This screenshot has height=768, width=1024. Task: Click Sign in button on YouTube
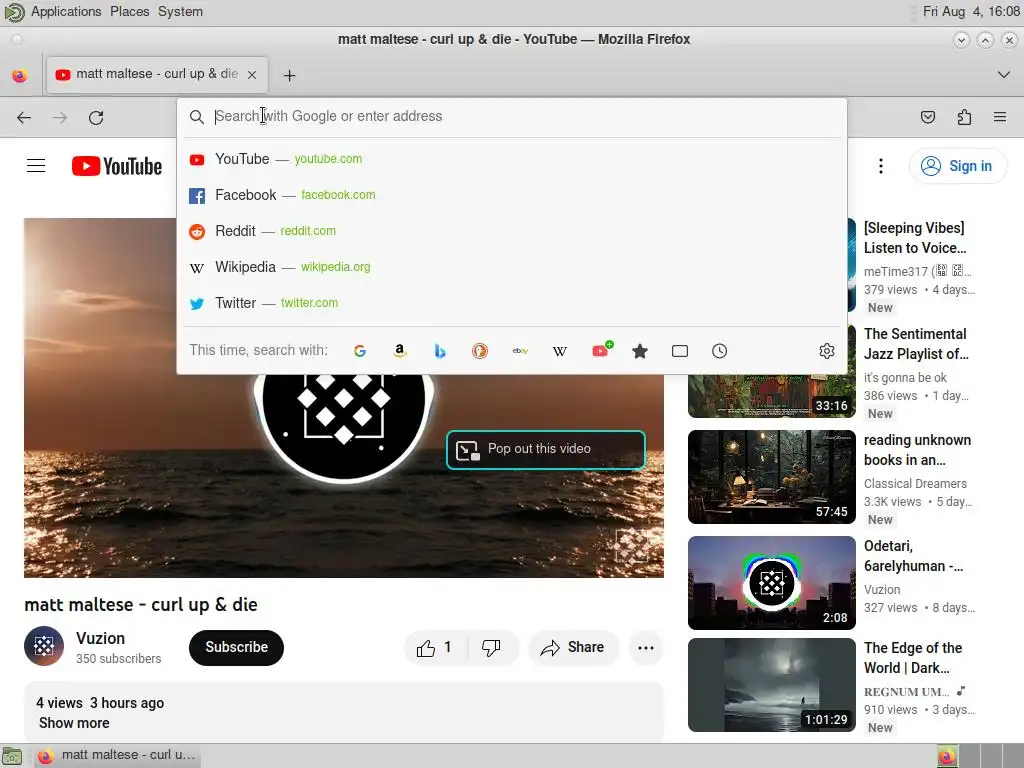[x=957, y=166]
